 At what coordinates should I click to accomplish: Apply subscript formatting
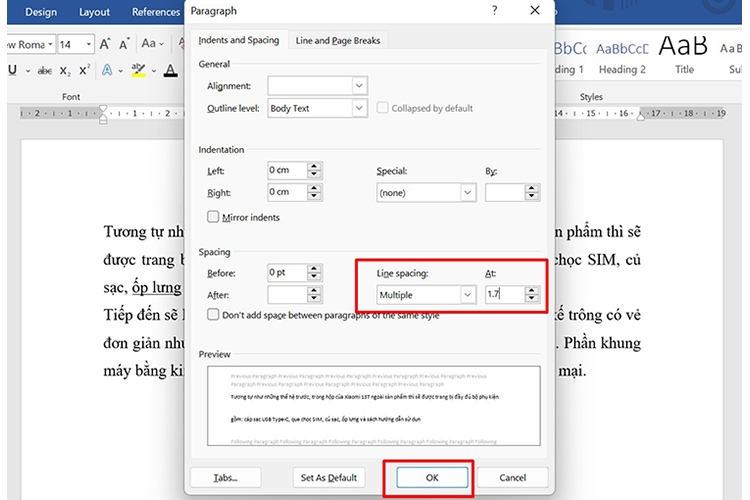[x=65, y=71]
